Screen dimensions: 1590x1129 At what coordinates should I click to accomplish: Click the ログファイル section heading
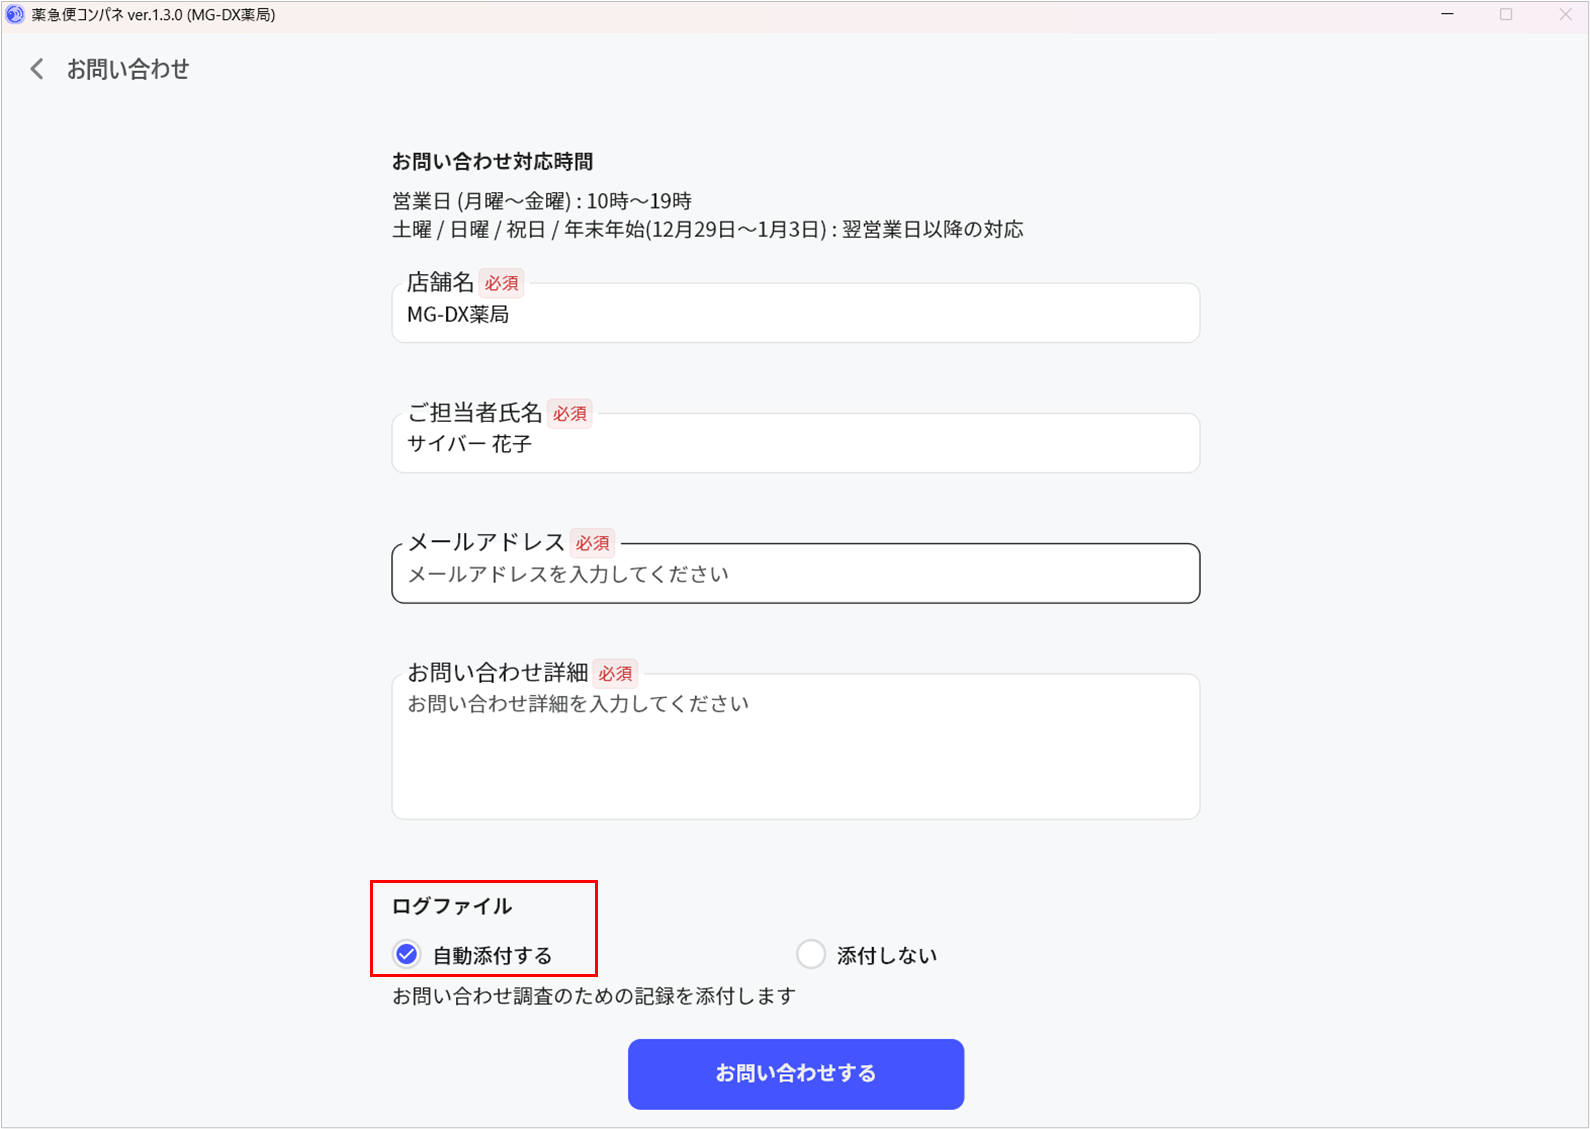tap(452, 906)
